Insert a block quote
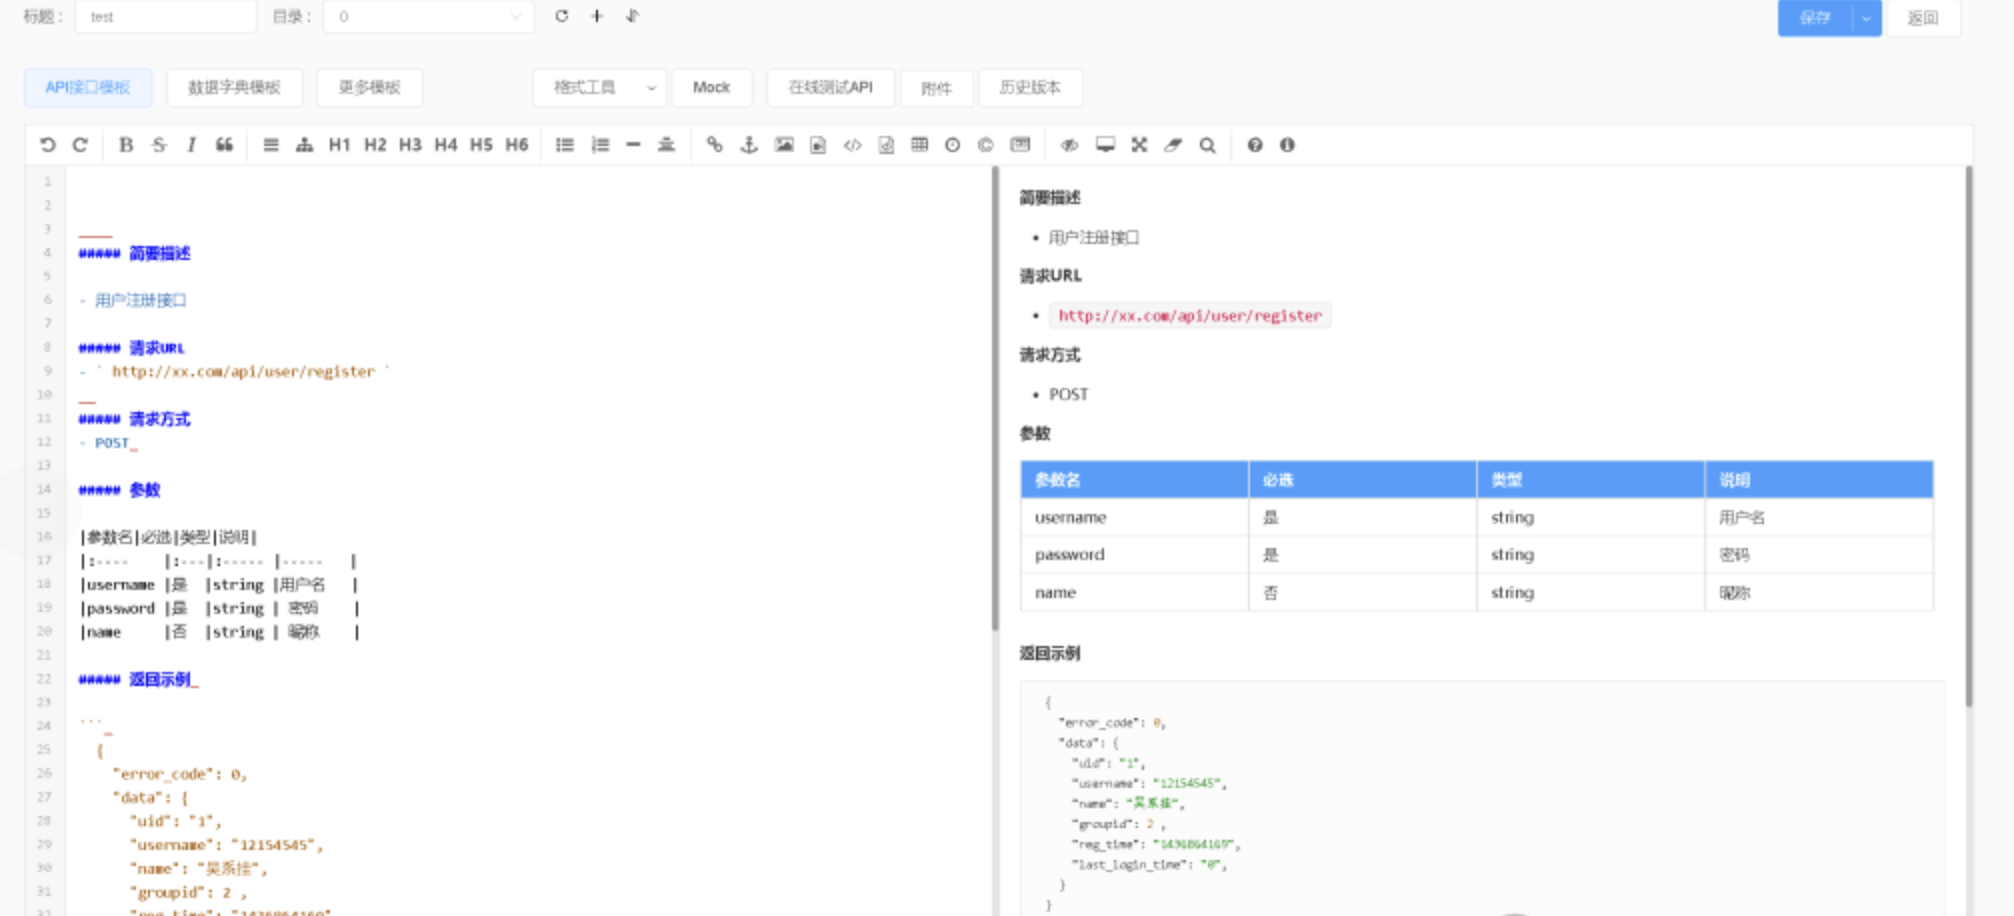This screenshot has height=916, width=2014. (224, 145)
